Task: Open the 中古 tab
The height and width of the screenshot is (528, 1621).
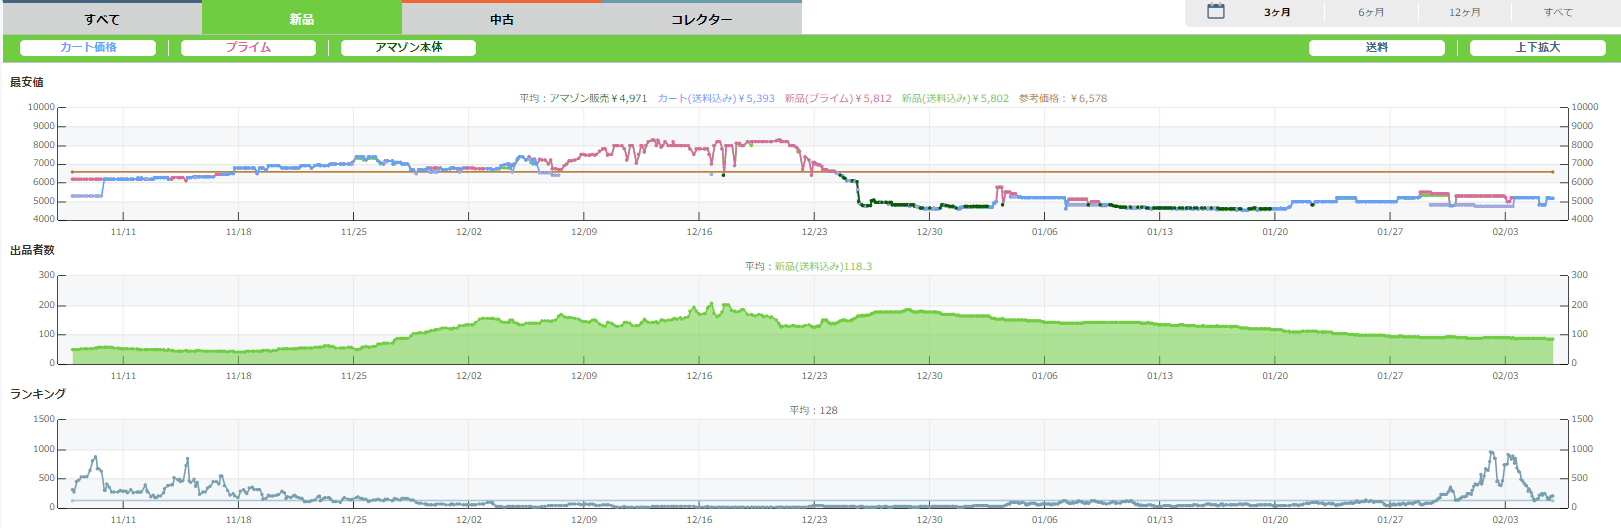Action: pyautogui.click(x=501, y=19)
